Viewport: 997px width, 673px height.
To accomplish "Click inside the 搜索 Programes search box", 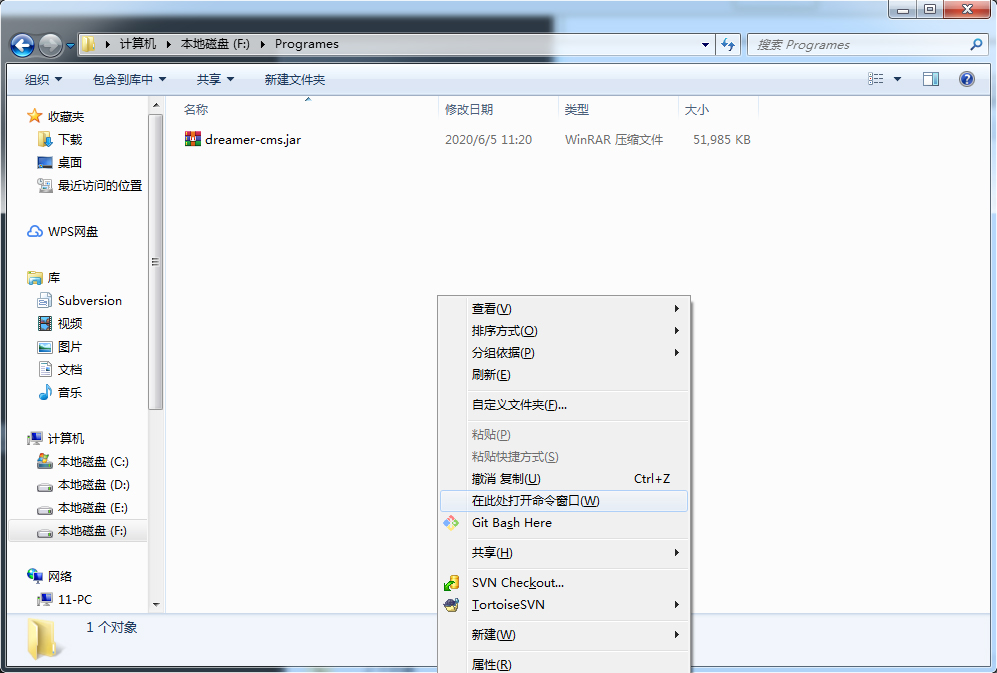I will point(860,44).
